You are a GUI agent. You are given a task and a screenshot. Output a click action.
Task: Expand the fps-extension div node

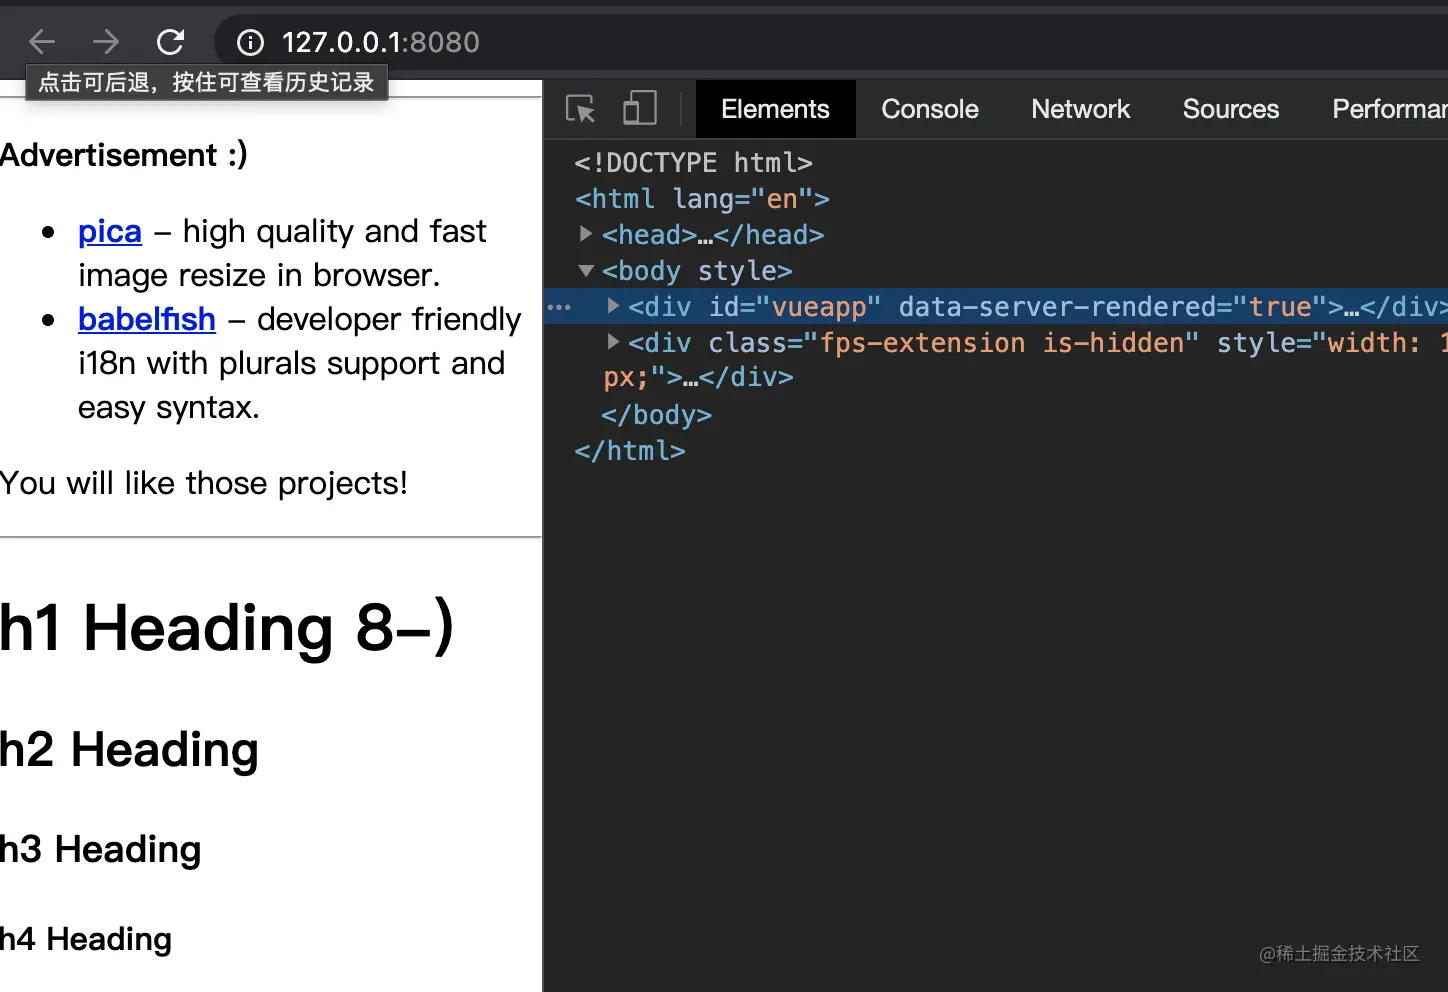[x=613, y=342]
